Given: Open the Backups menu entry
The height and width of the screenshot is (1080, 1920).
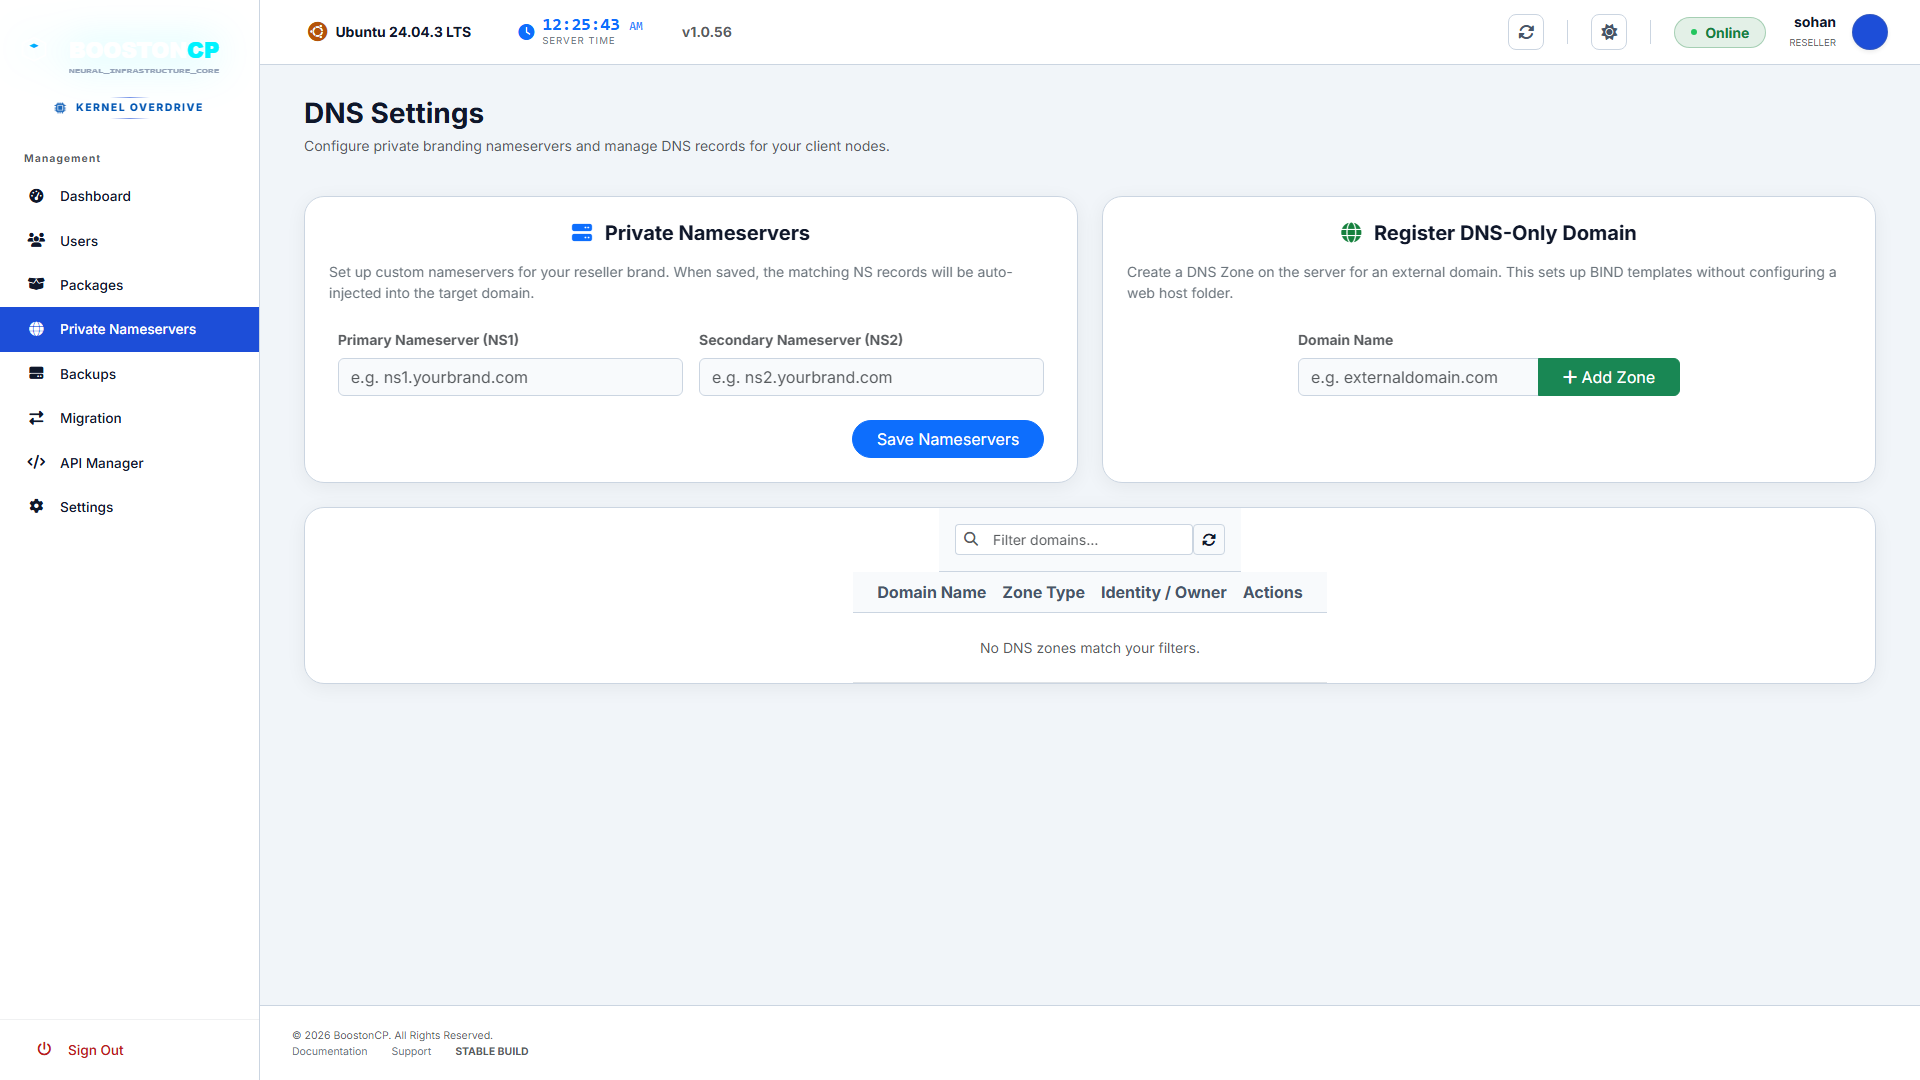Looking at the screenshot, I should click(x=130, y=374).
